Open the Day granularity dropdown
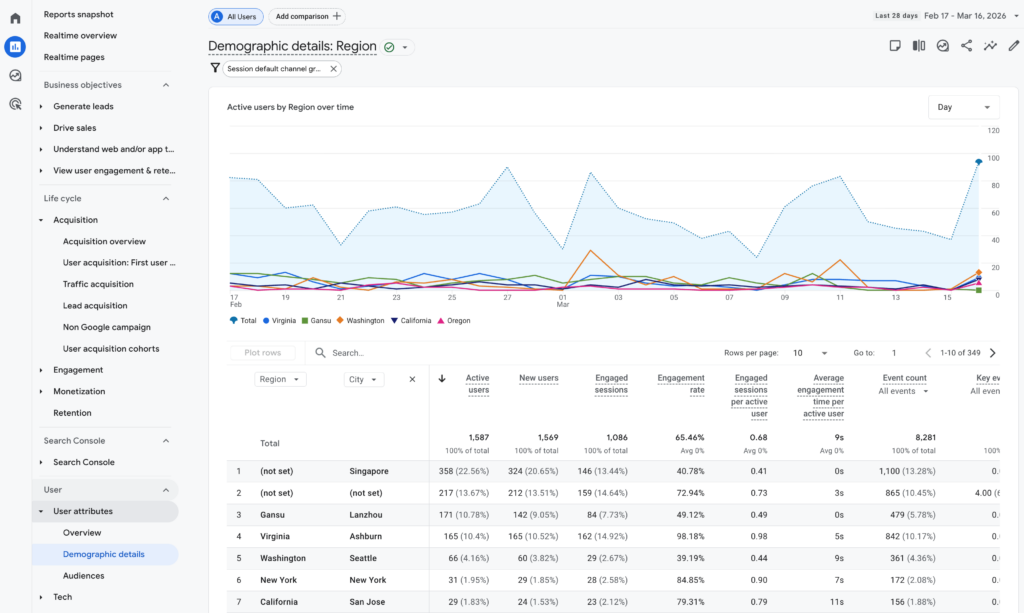This screenshot has height=613, width=1024. click(x=963, y=107)
